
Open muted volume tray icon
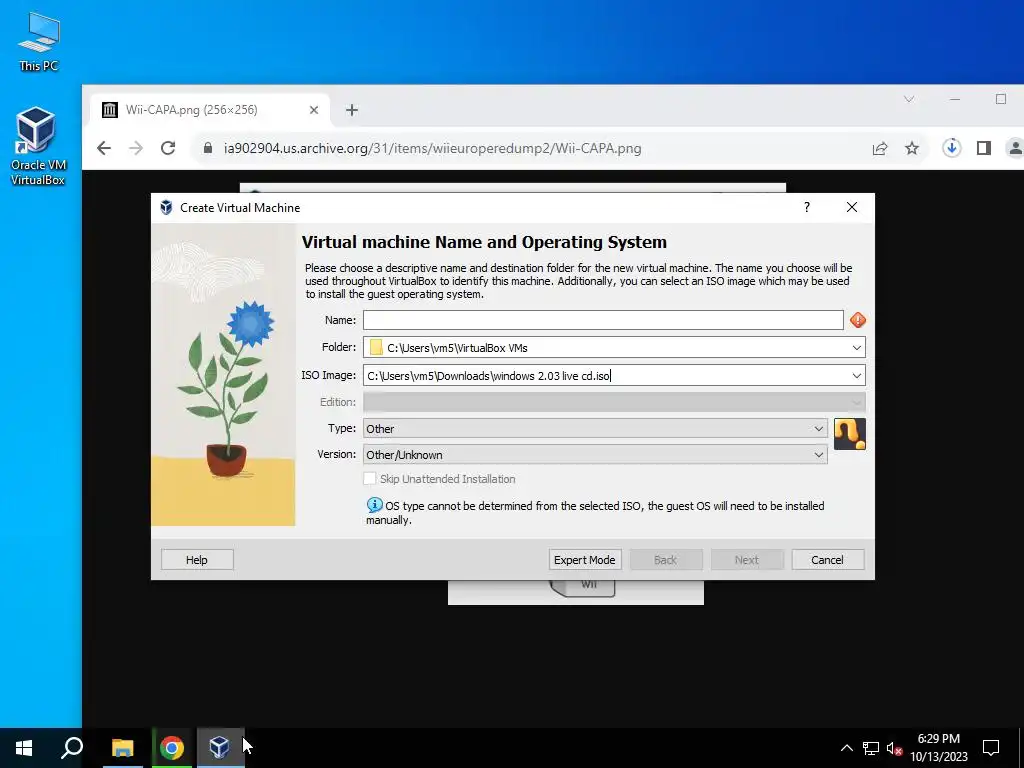click(x=894, y=748)
